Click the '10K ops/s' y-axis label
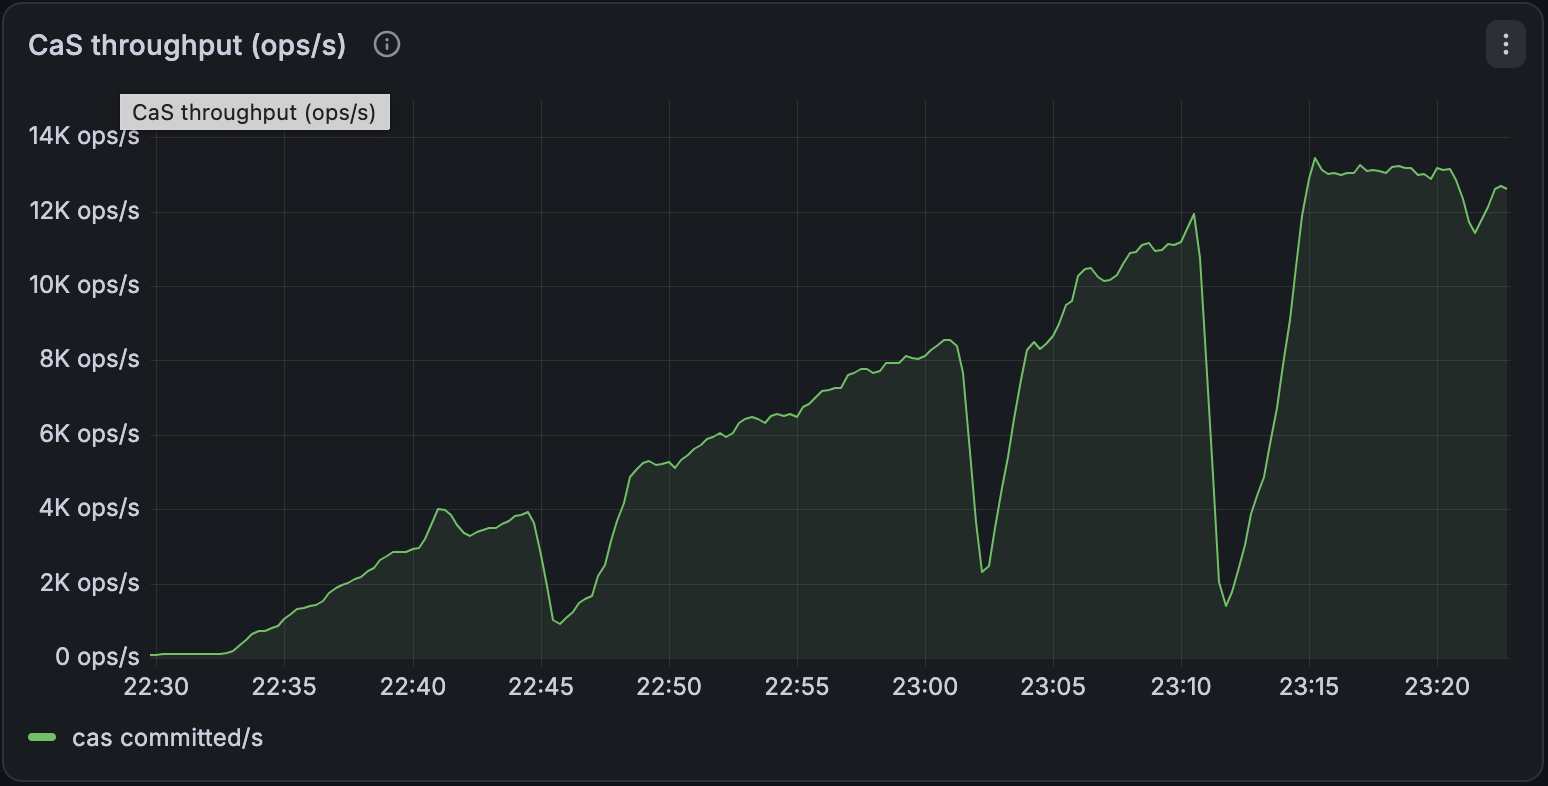Image resolution: width=1548 pixels, height=786 pixels. (84, 285)
